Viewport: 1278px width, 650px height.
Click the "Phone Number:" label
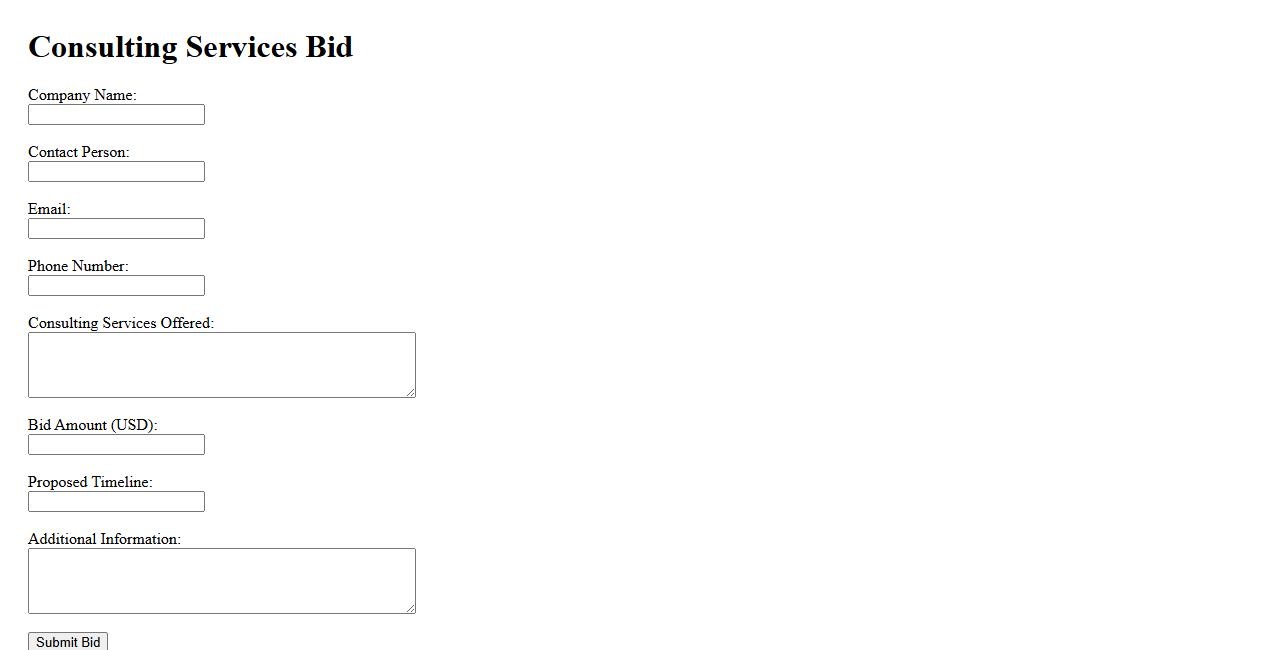78,266
